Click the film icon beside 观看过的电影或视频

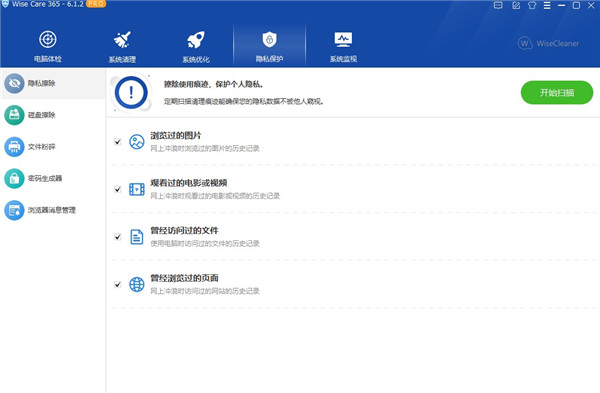click(137, 189)
